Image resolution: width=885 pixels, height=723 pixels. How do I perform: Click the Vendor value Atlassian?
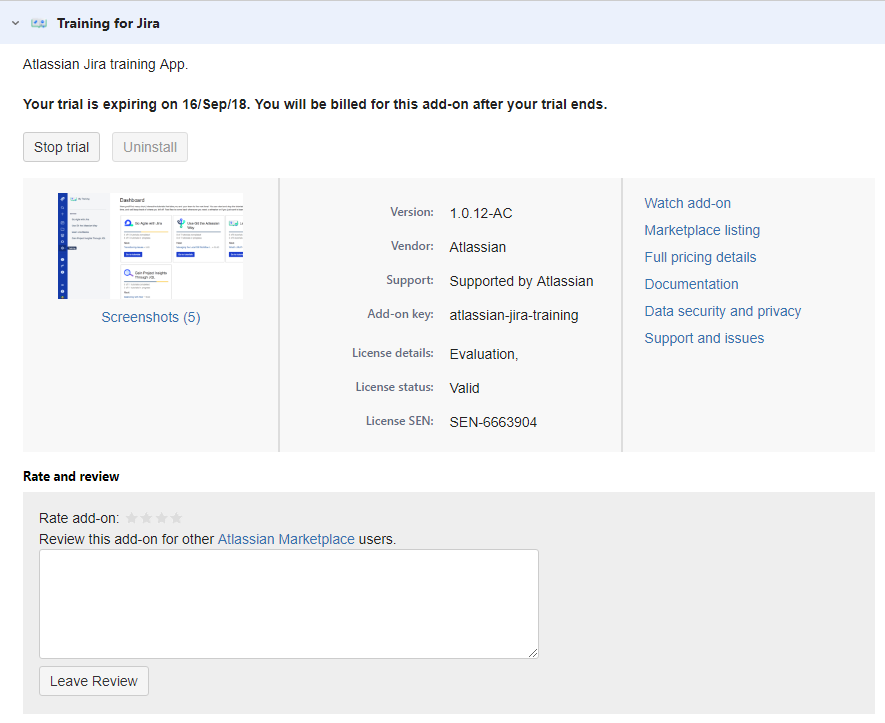[x=477, y=247]
